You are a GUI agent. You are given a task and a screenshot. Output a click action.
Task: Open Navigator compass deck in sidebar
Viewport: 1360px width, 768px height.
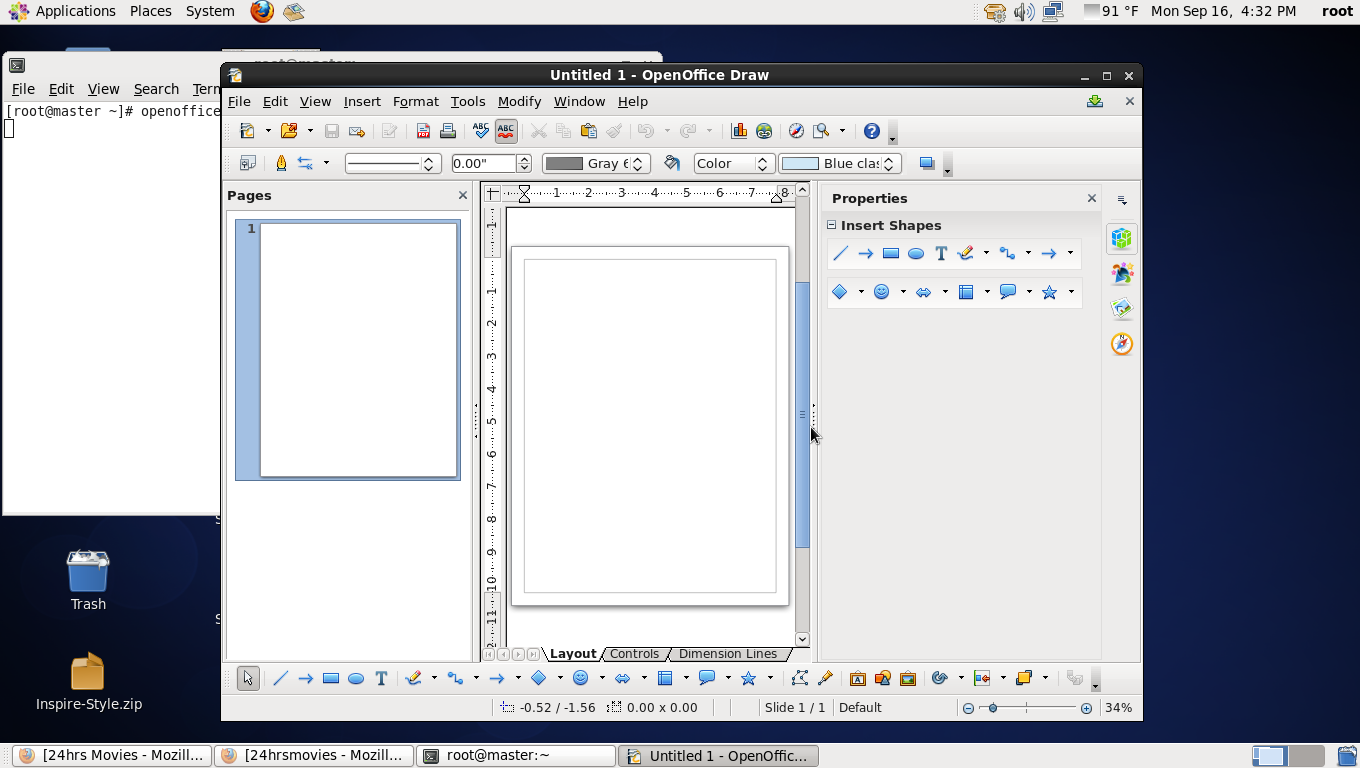tap(1122, 344)
